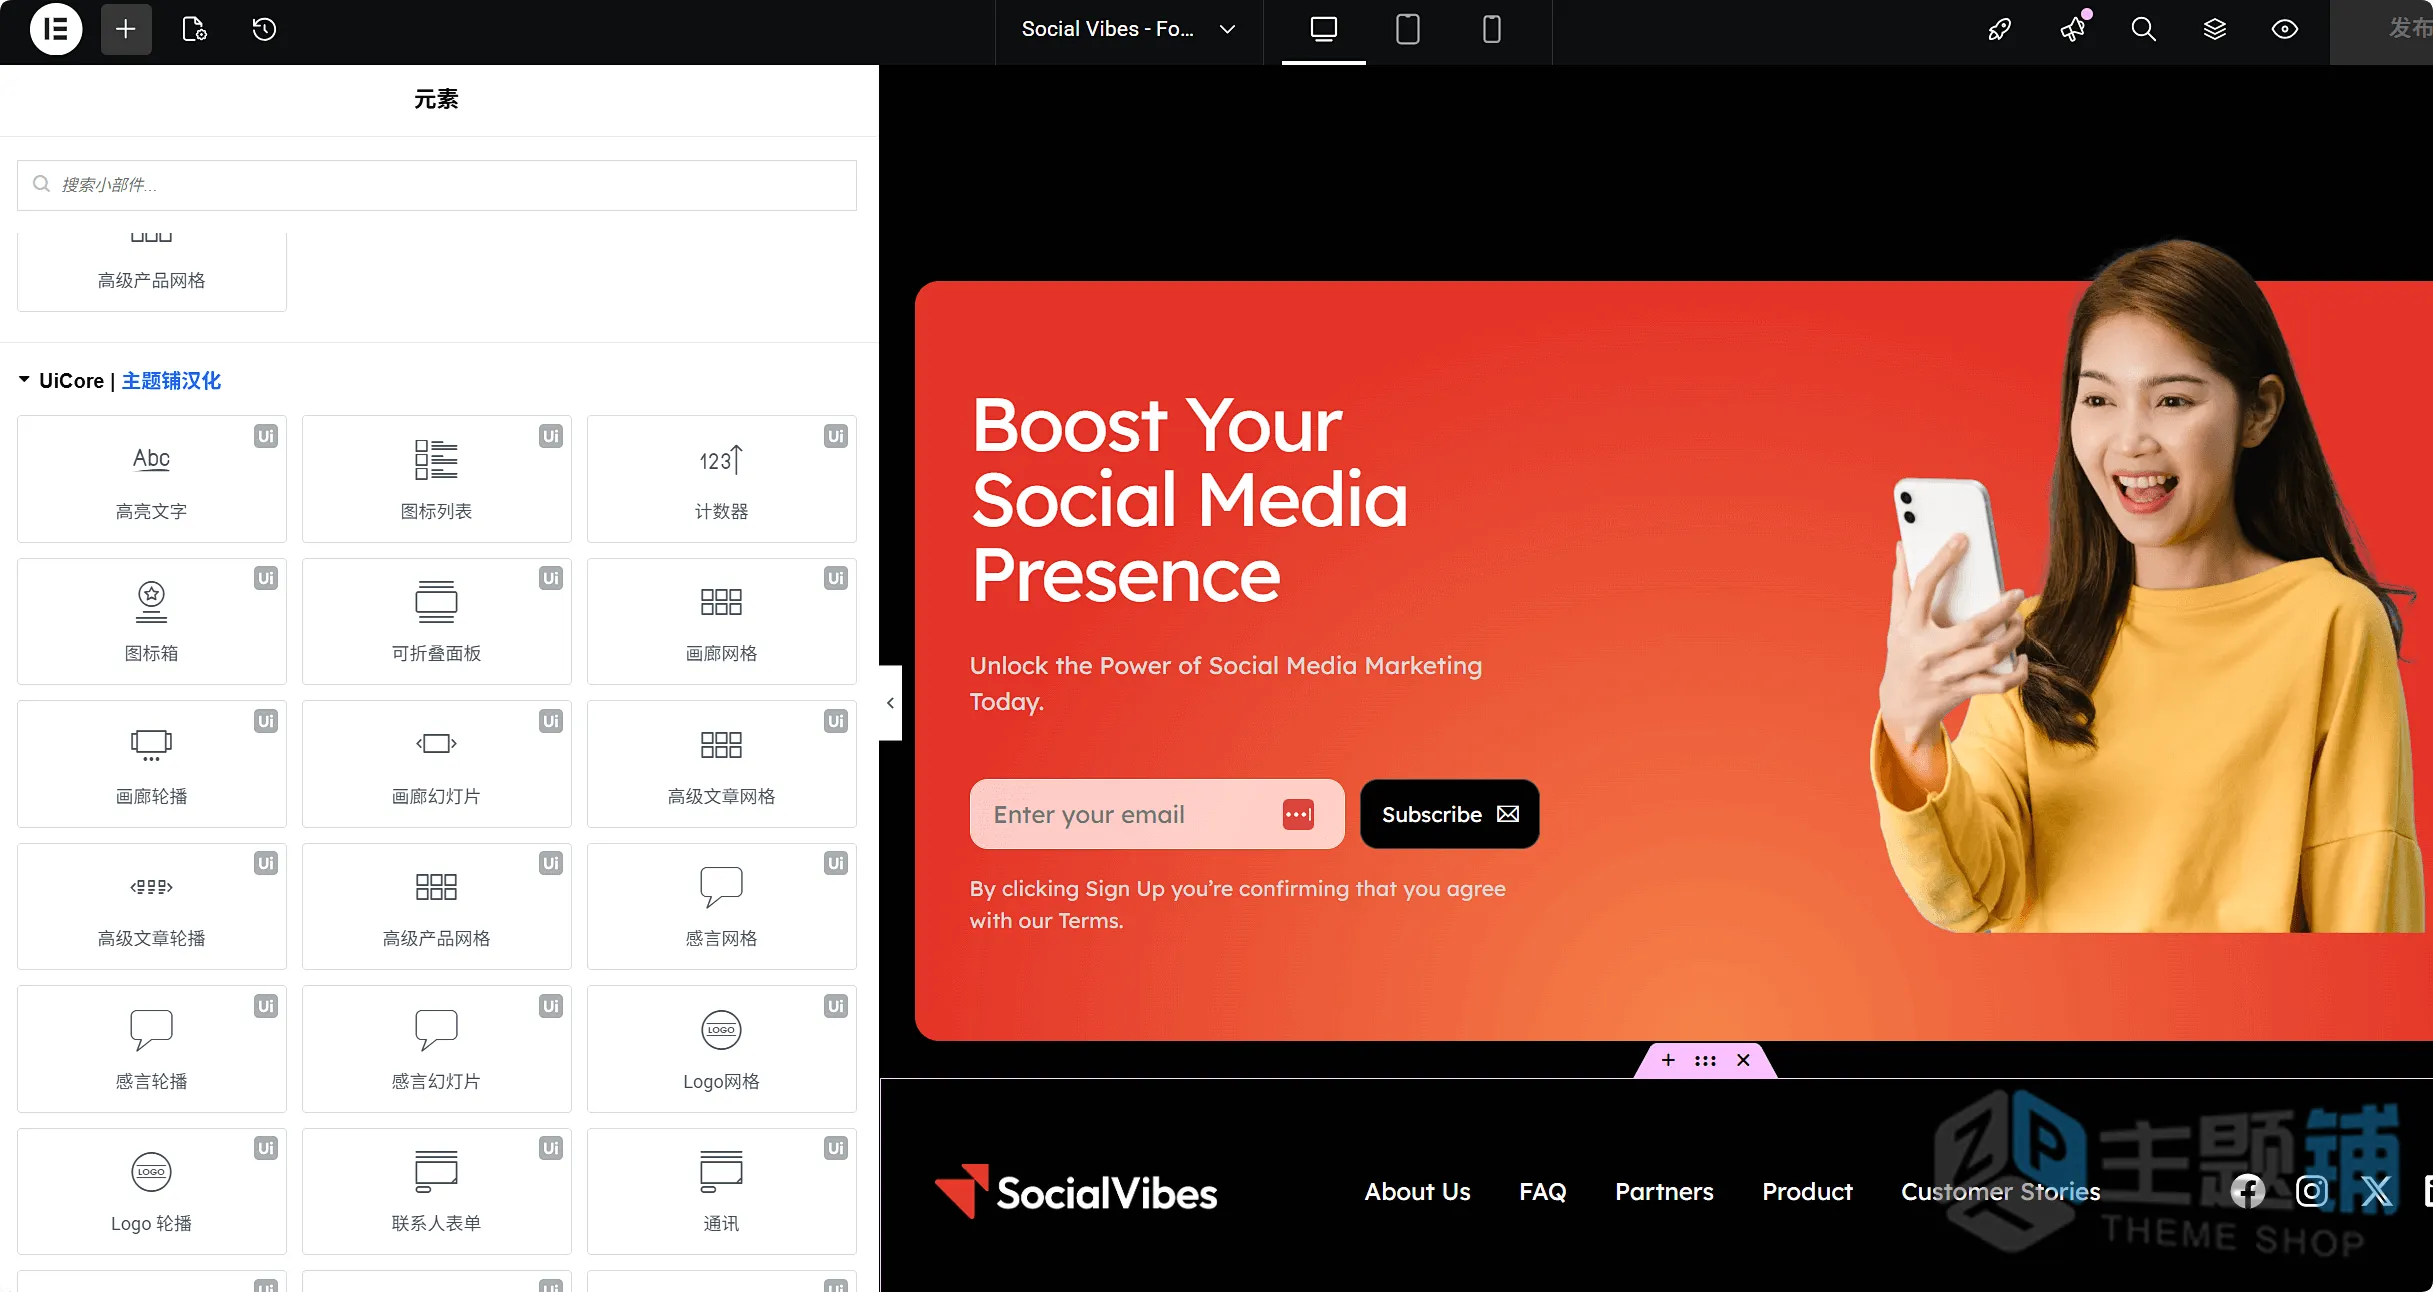Image resolution: width=2433 pixels, height=1292 pixels.
Task: Open the Social Vibes document dropdown
Action: [x=1129, y=29]
